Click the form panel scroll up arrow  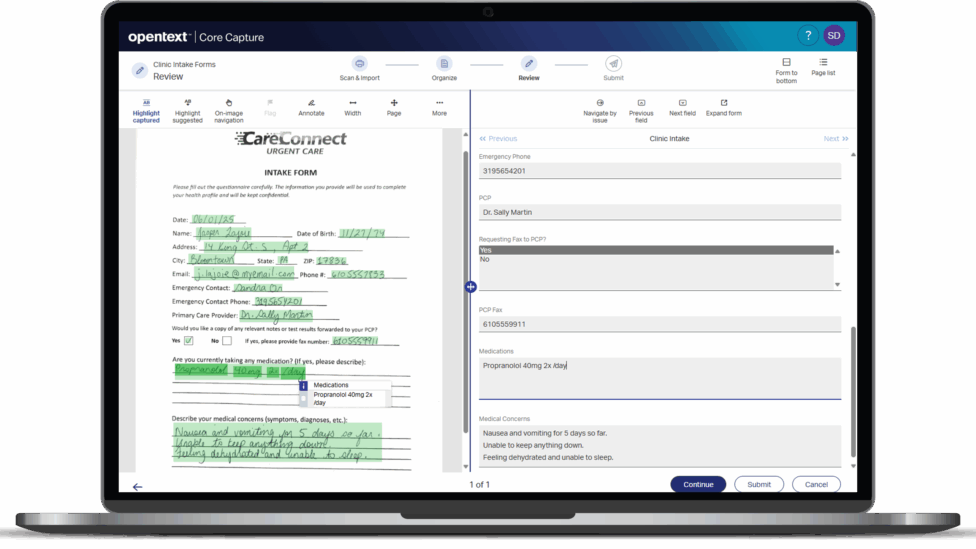pos(853,154)
